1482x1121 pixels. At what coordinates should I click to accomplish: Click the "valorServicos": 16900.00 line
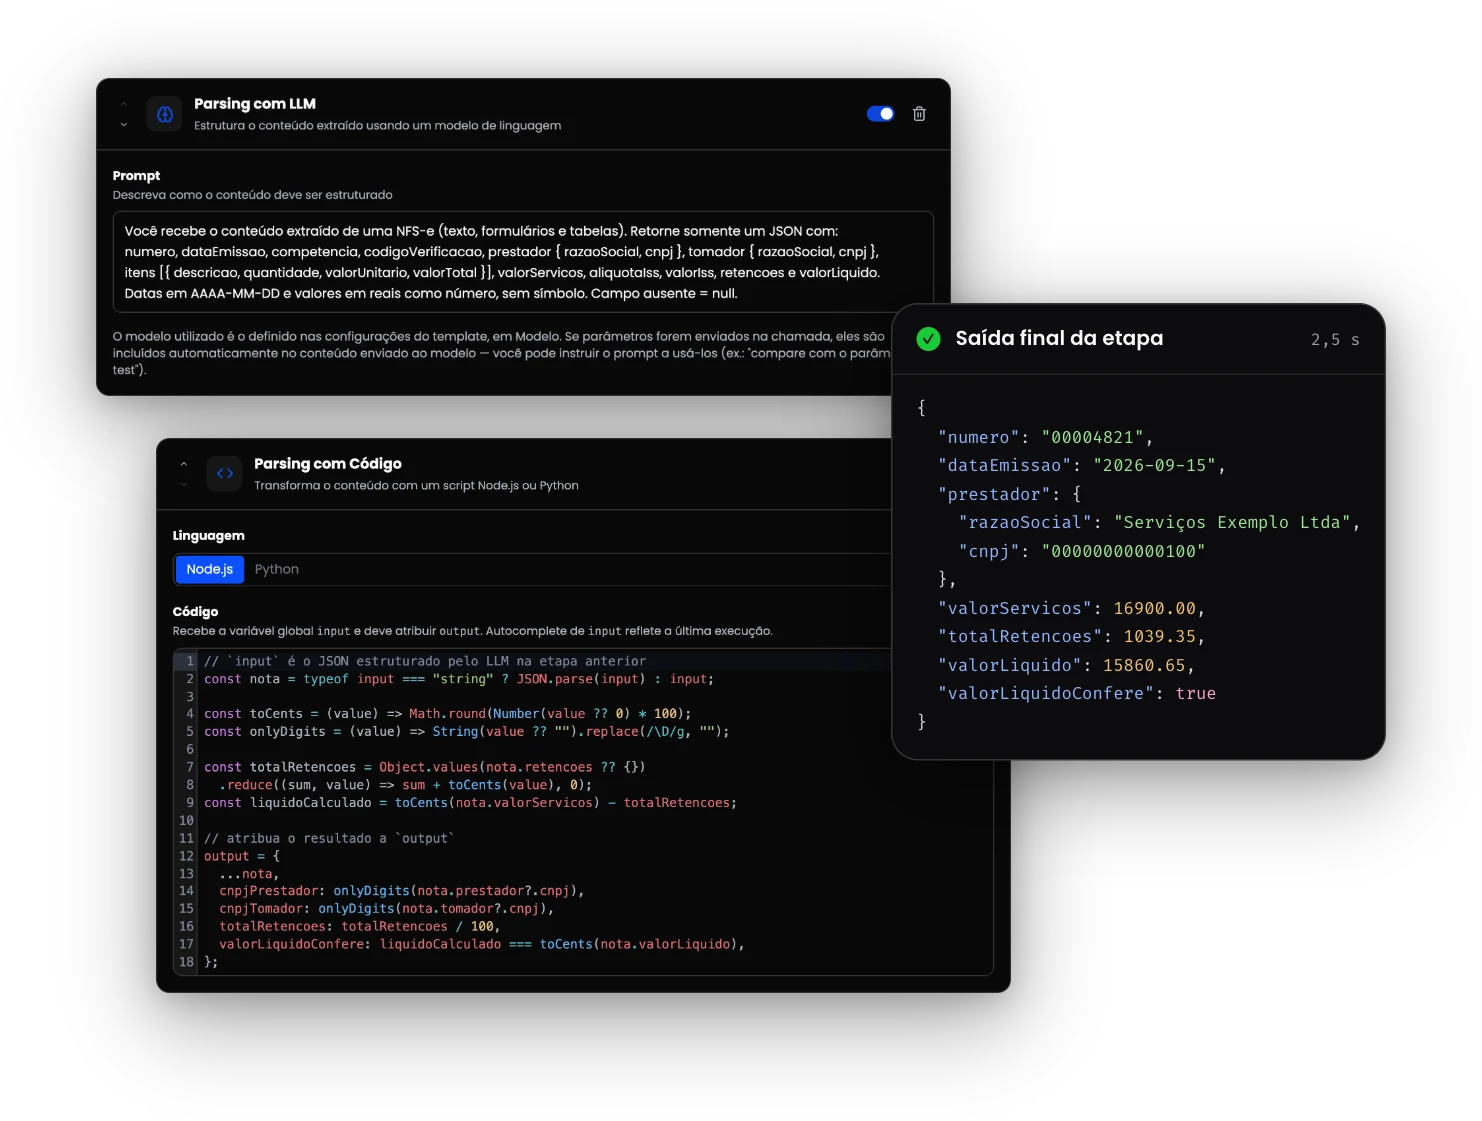pos(1072,608)
